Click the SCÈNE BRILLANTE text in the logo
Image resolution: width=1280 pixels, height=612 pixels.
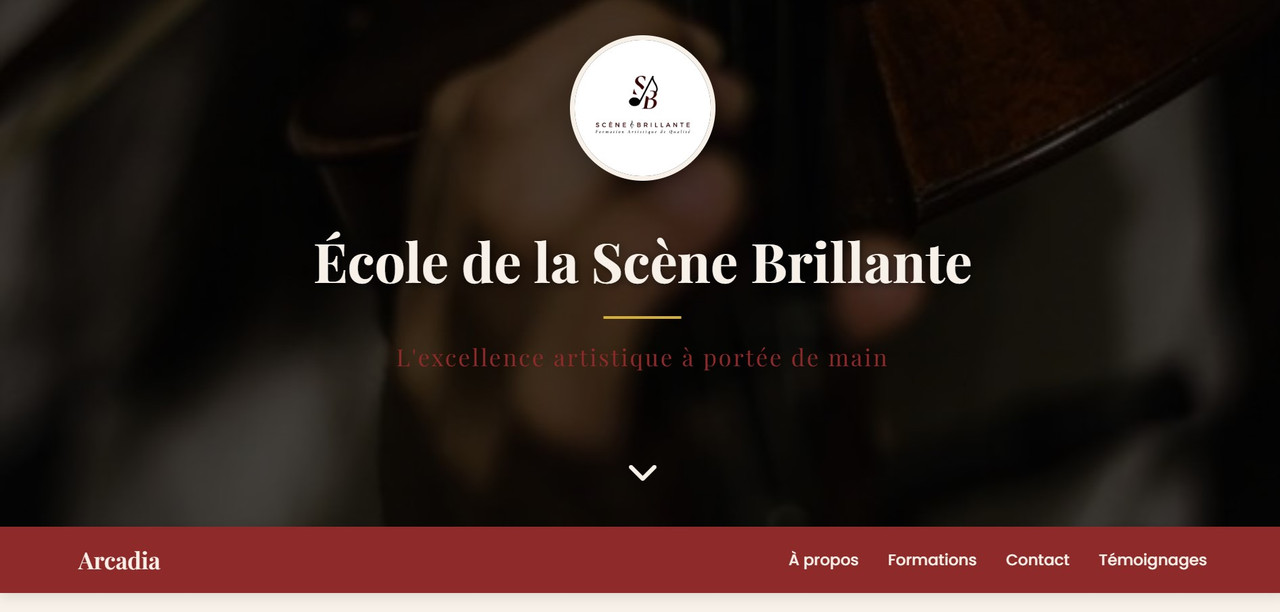642,124
